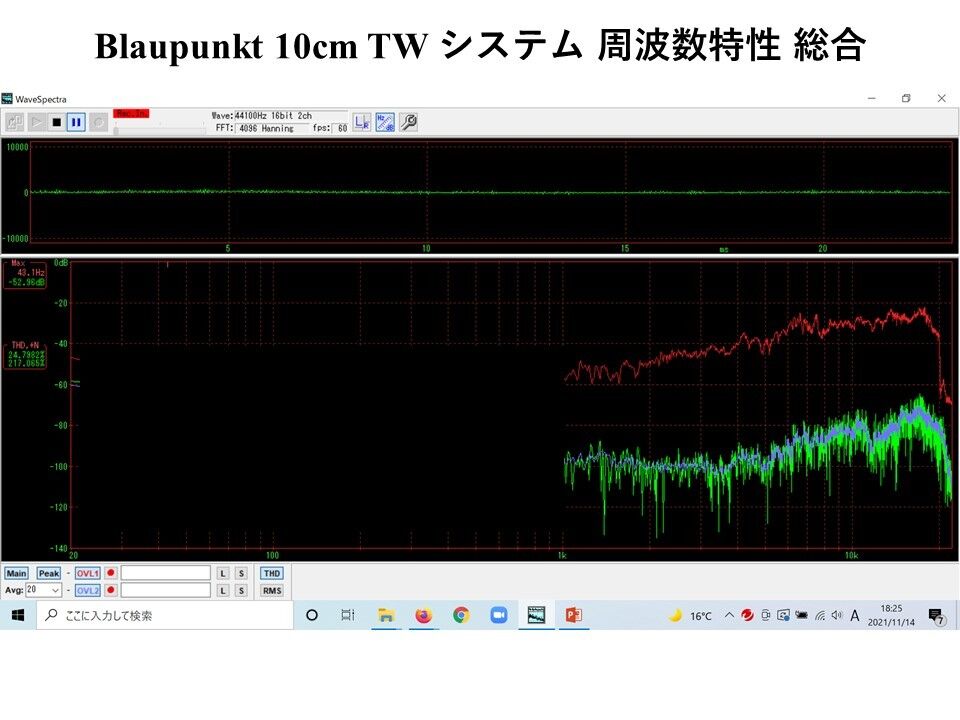Image resolution: width=960 pixels, height=720 pixels.
Task: Toggle the THD display button
Action: click(272, 573)
